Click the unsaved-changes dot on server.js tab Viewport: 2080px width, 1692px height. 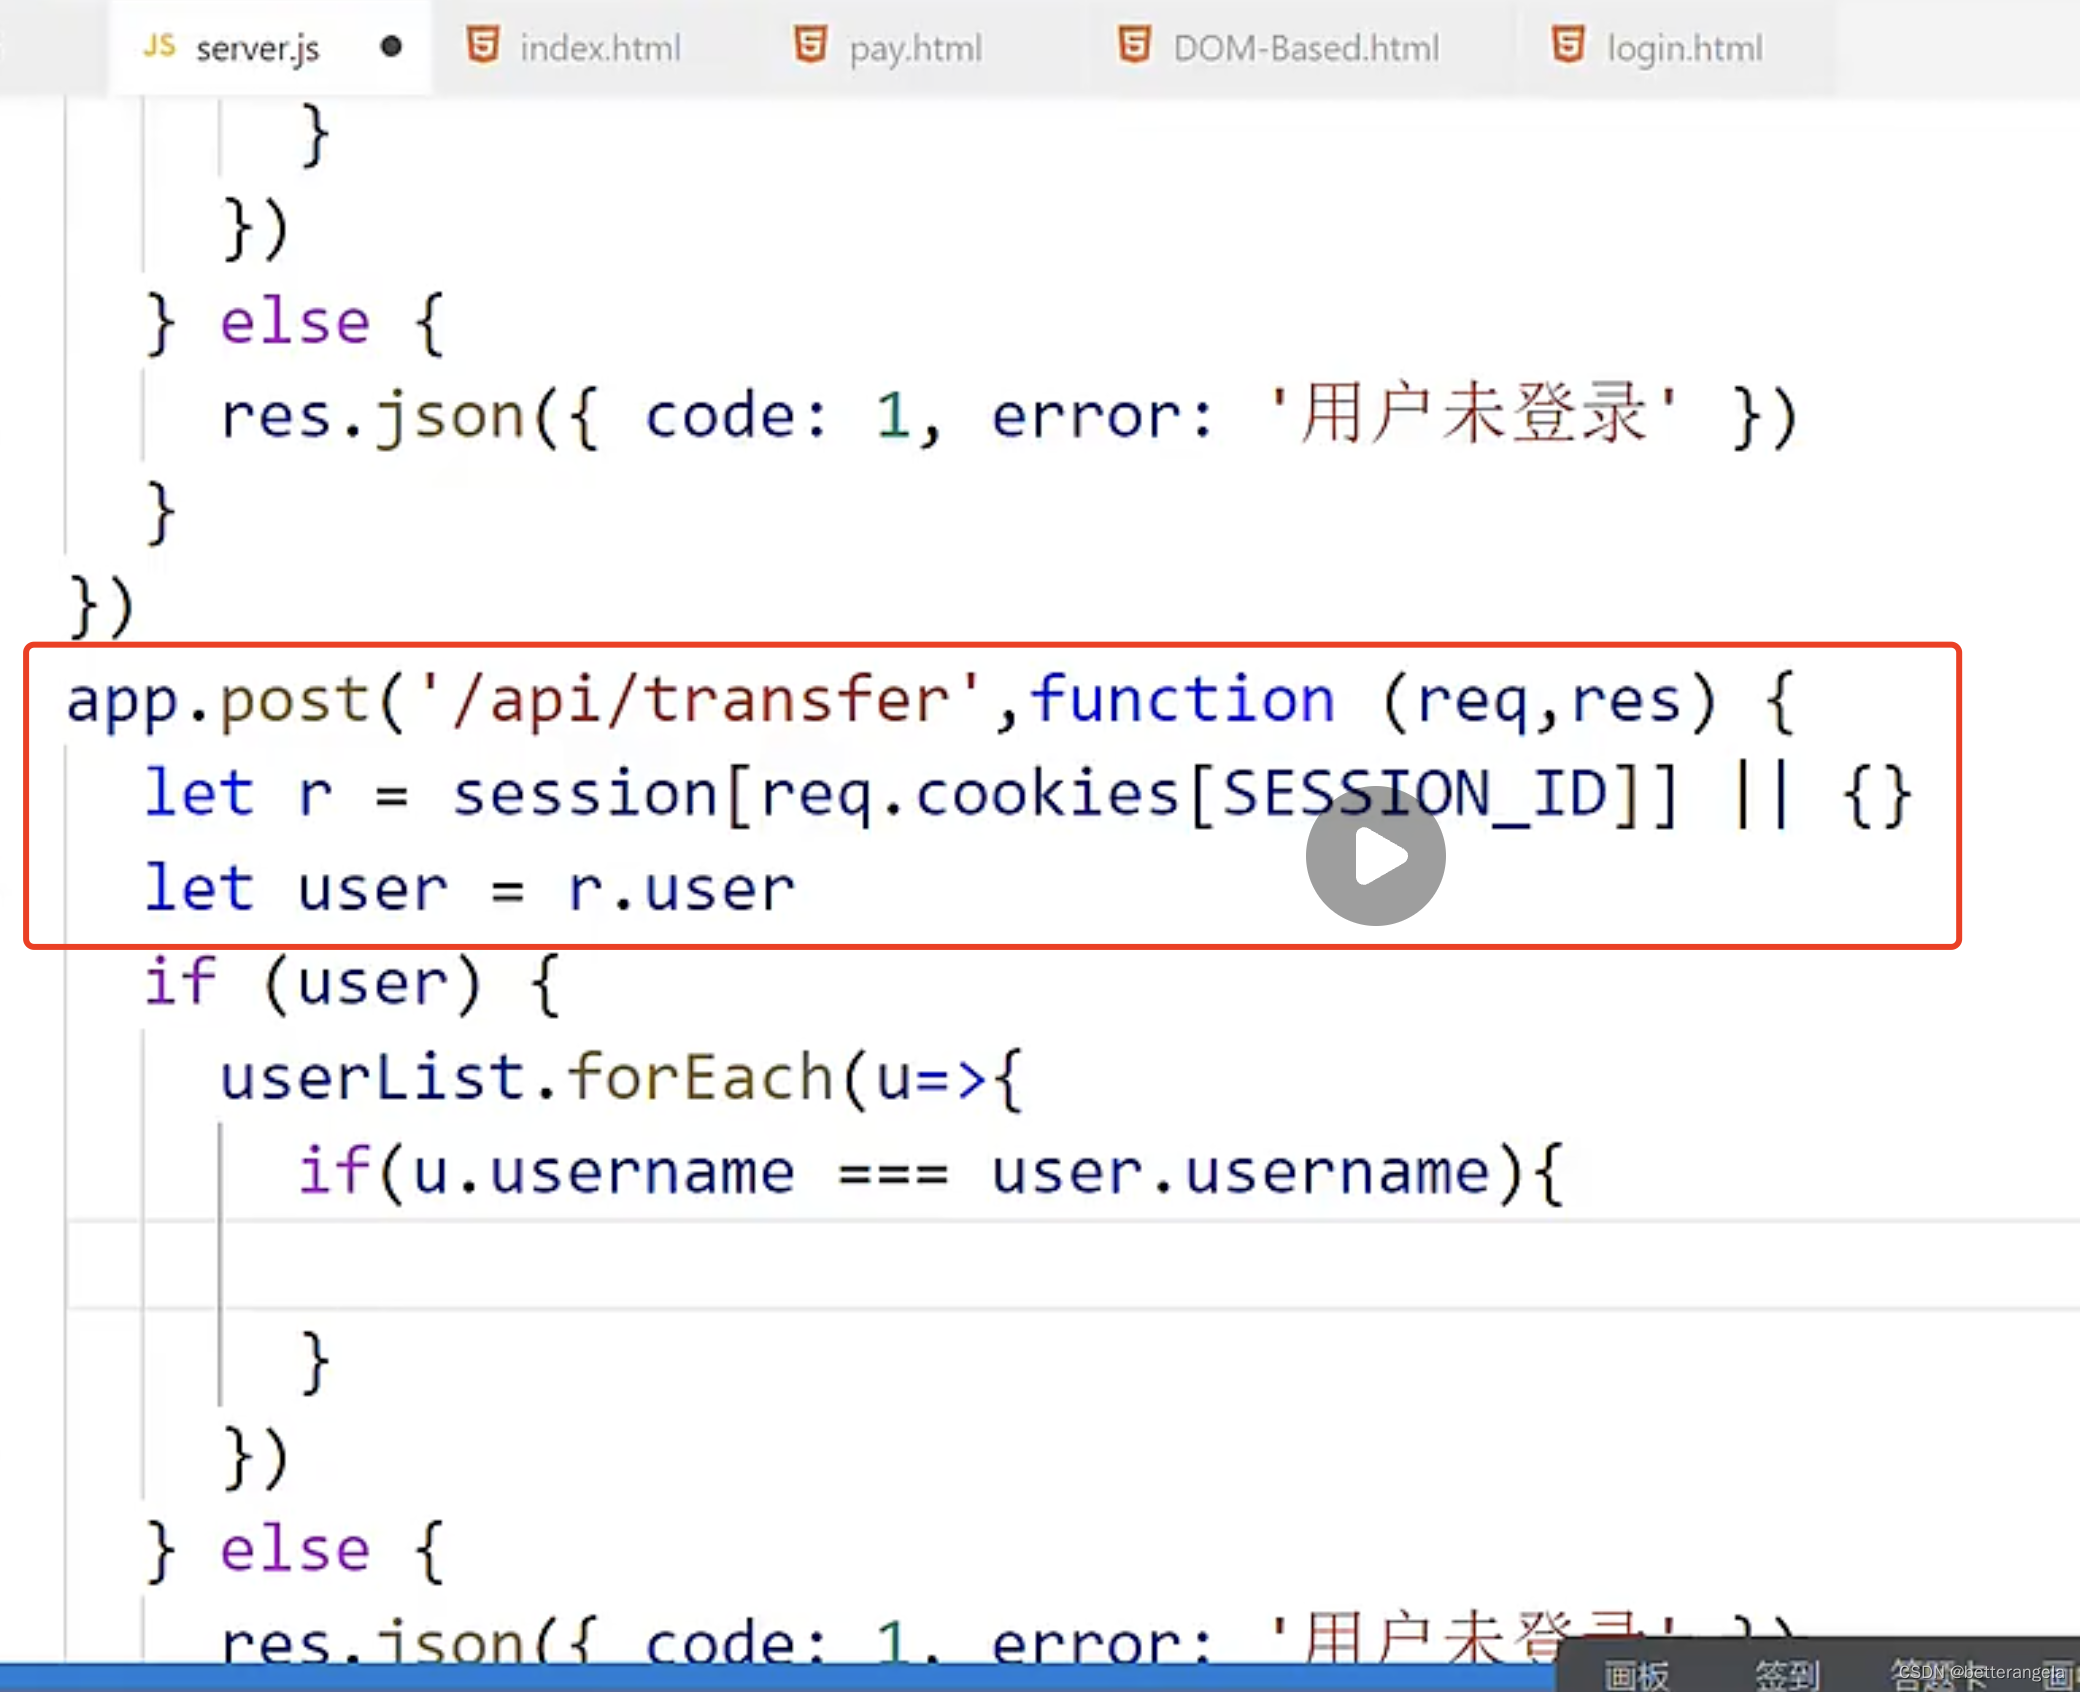click(391, 47)
